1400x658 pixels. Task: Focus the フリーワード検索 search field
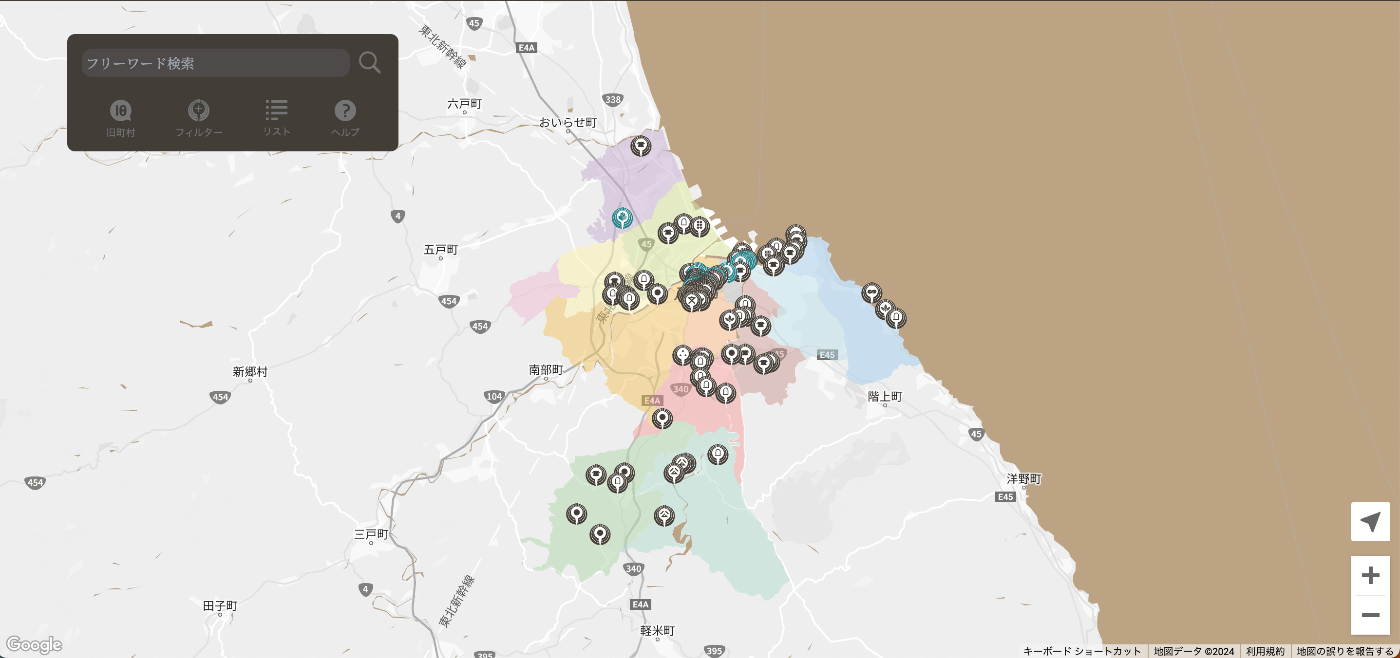tap(216, 63)
